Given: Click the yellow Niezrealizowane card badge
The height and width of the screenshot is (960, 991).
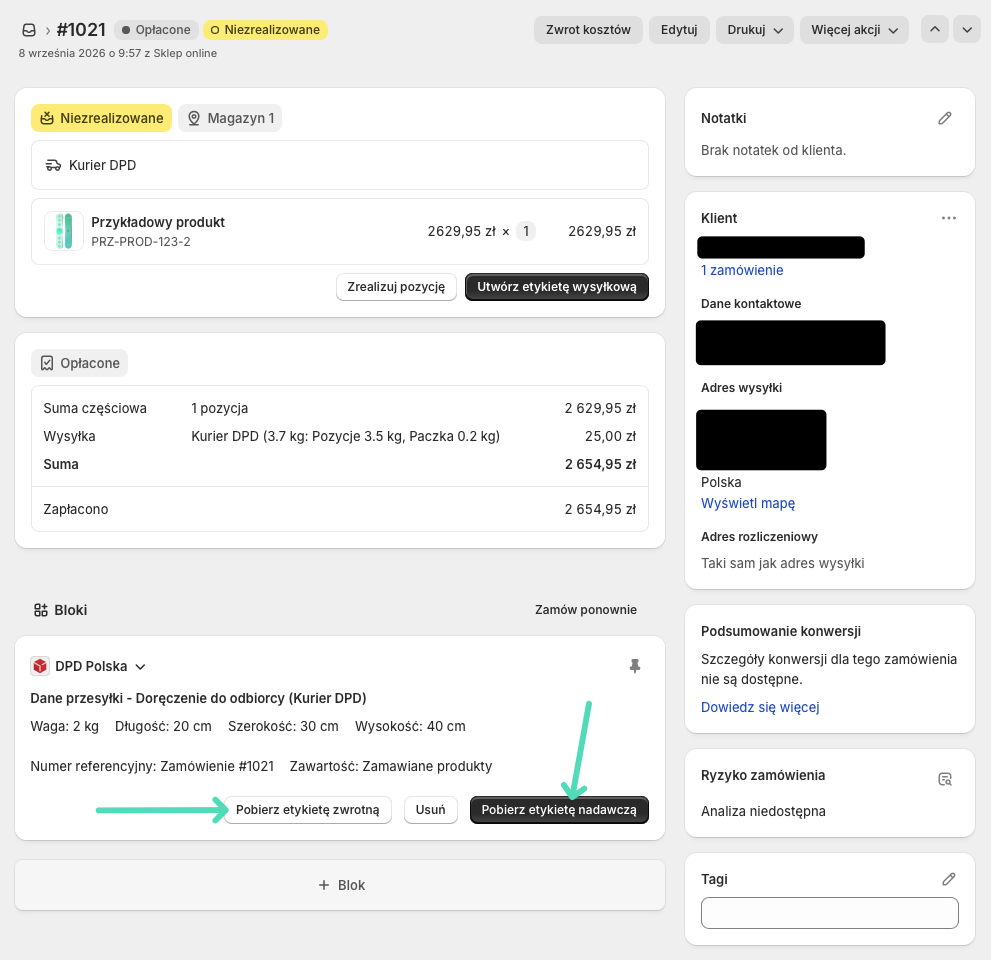Looking at the screenshot, I should click(101, 118).
